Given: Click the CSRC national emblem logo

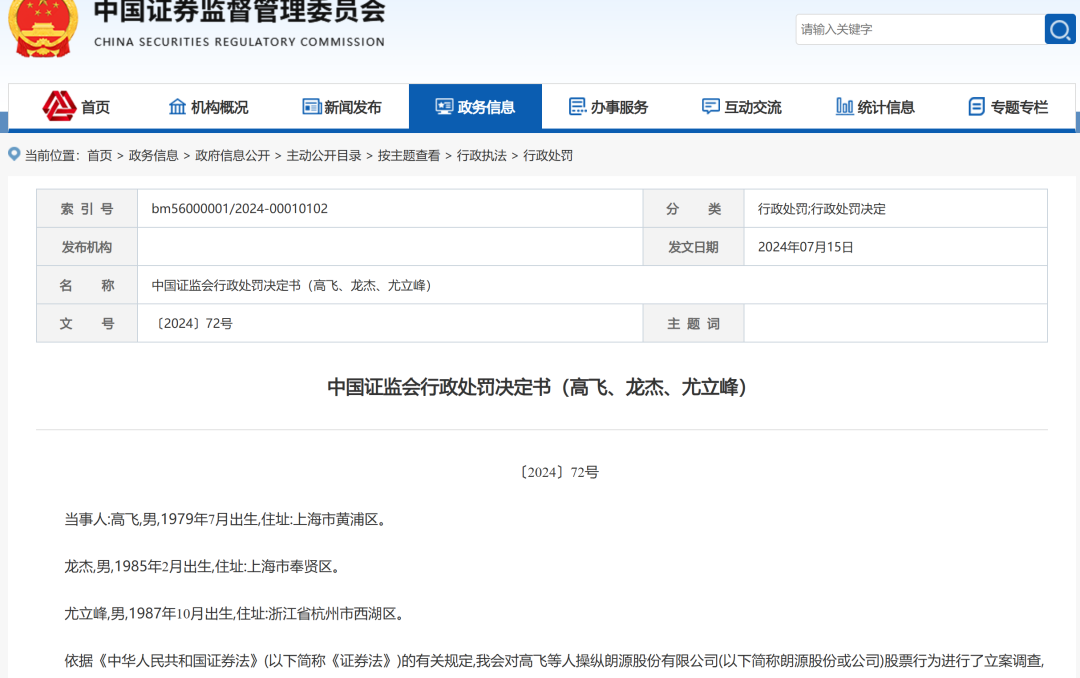Looking at the screenshot, I should click(42, 27).
